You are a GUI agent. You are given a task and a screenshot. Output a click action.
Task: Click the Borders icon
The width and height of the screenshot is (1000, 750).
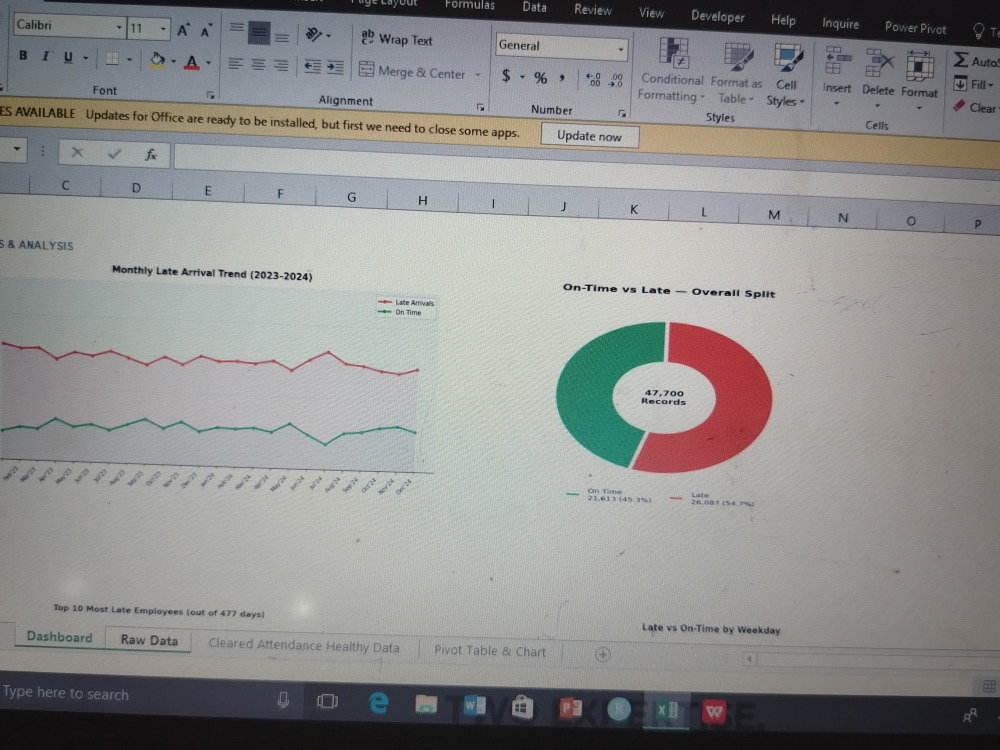coord(112,59)
